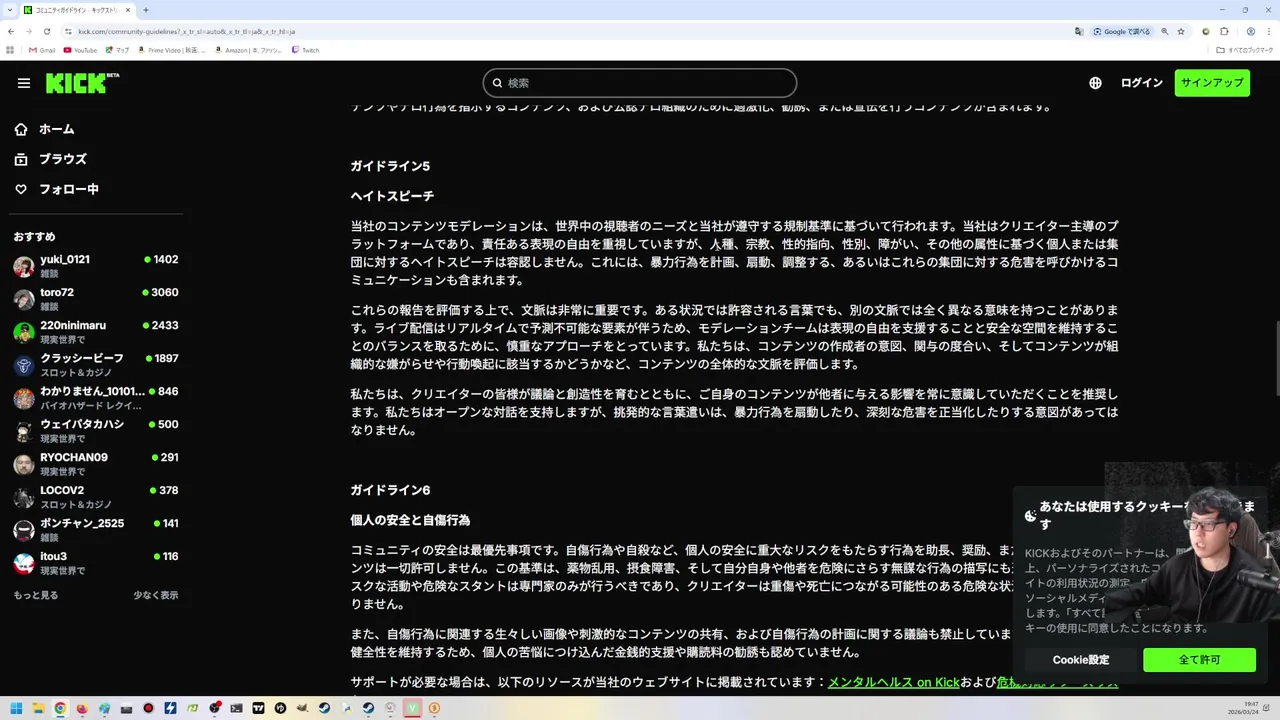Open the itou3 channel
The image size is (1280, 720).
click(96, 563)
